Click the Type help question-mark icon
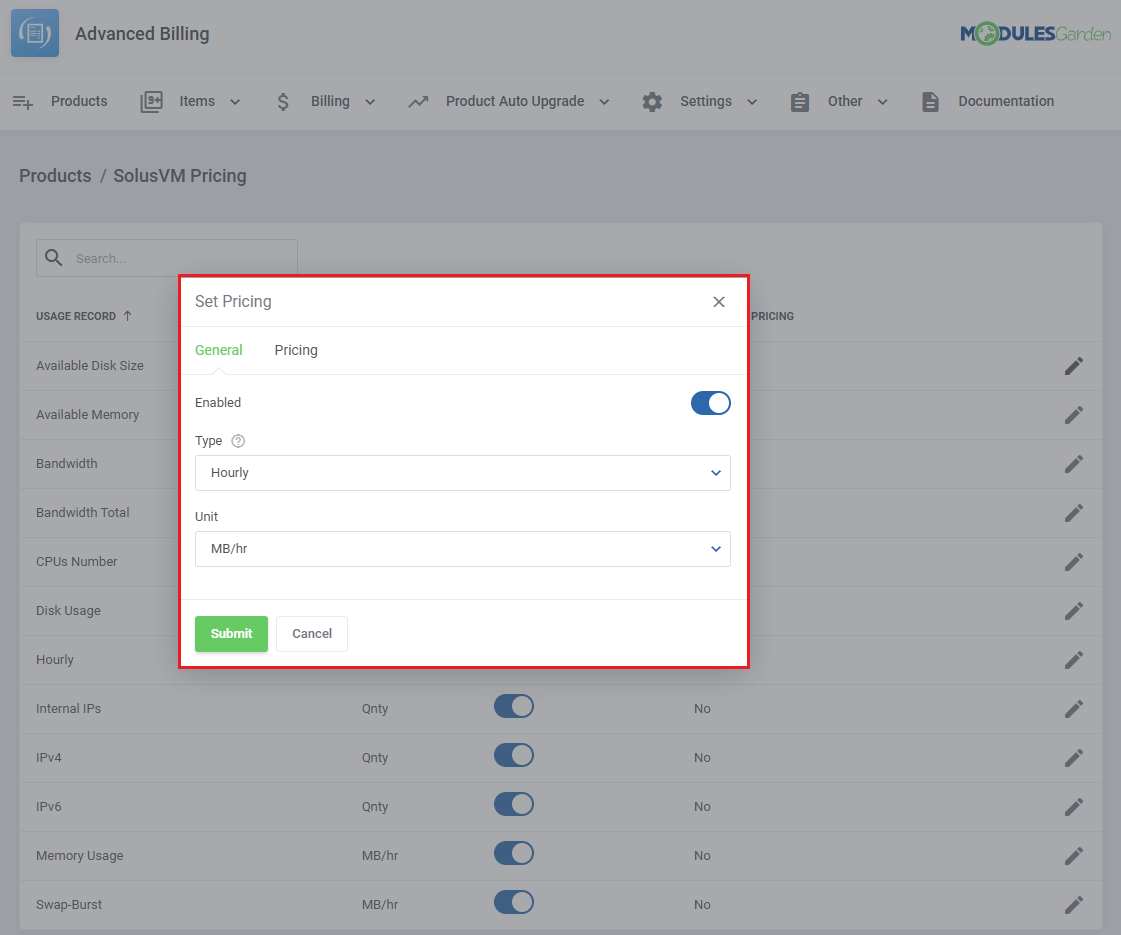The height and width of the screenshot is (935, 1121). [238, 441]
